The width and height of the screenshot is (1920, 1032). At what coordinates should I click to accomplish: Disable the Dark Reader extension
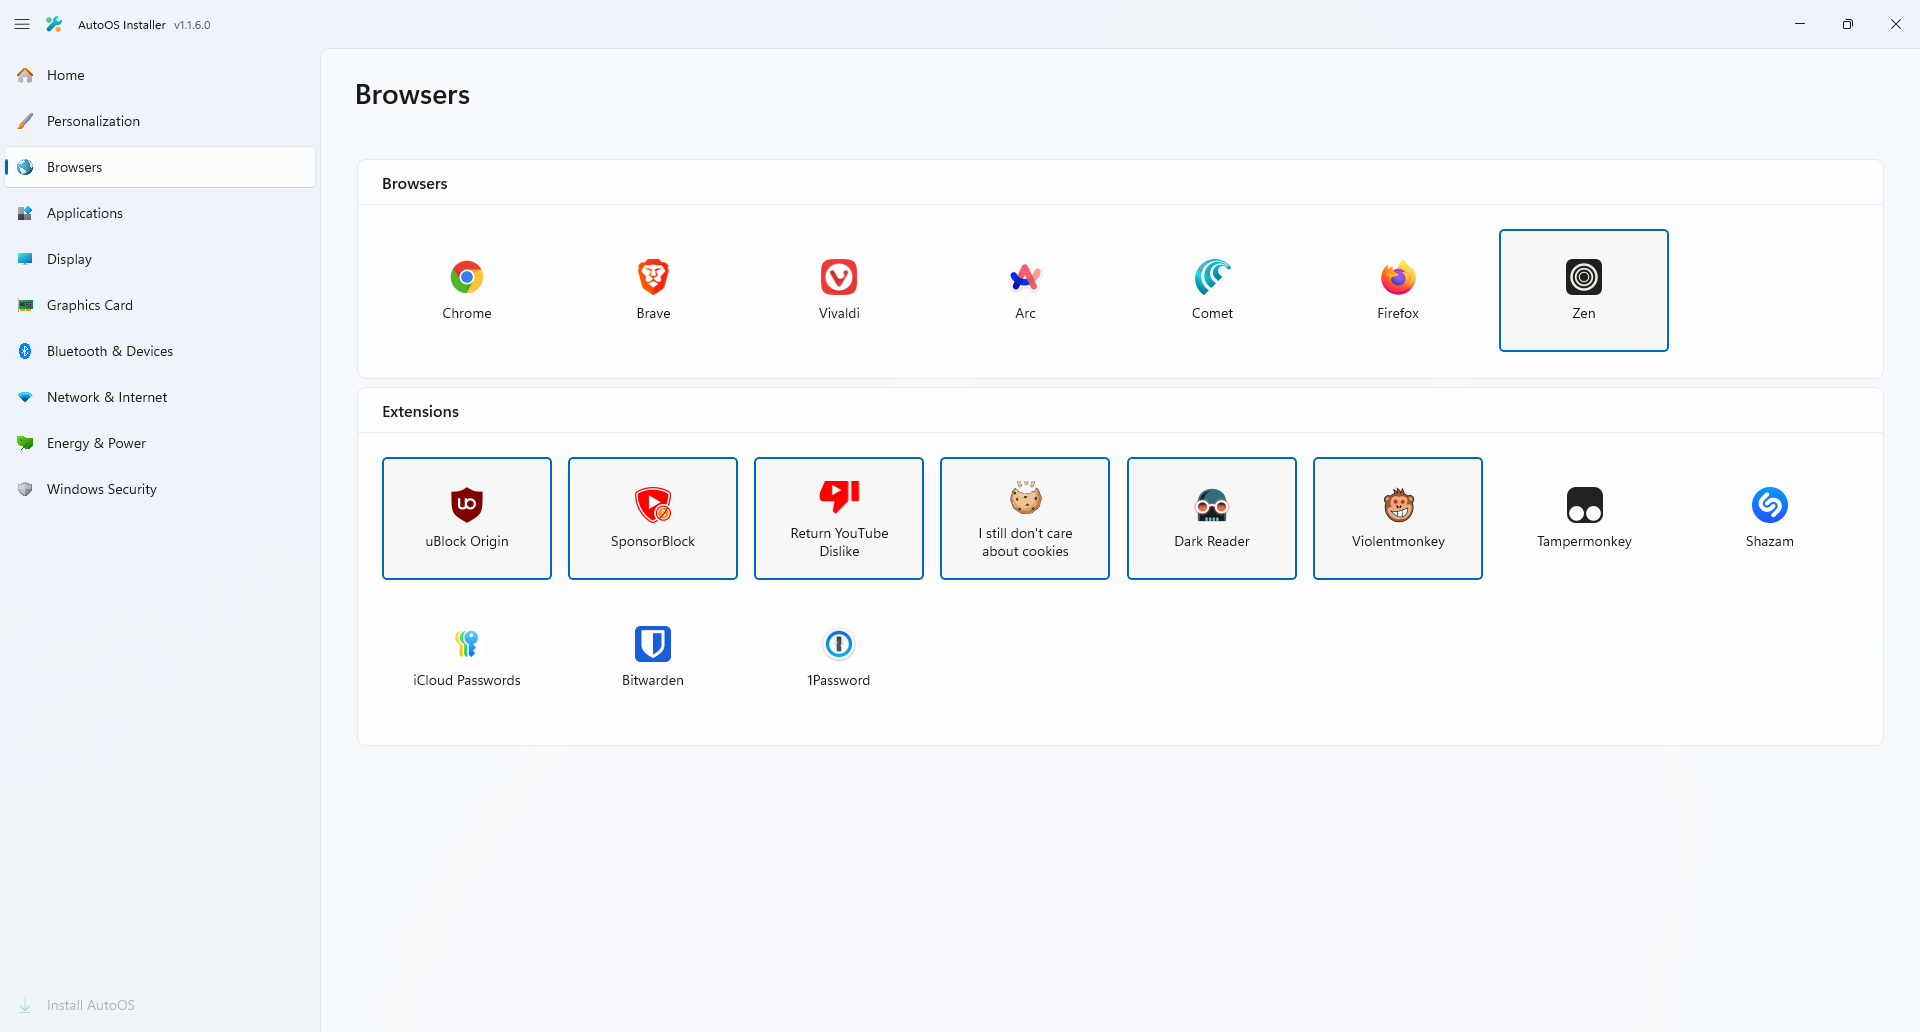point(1212,518)
